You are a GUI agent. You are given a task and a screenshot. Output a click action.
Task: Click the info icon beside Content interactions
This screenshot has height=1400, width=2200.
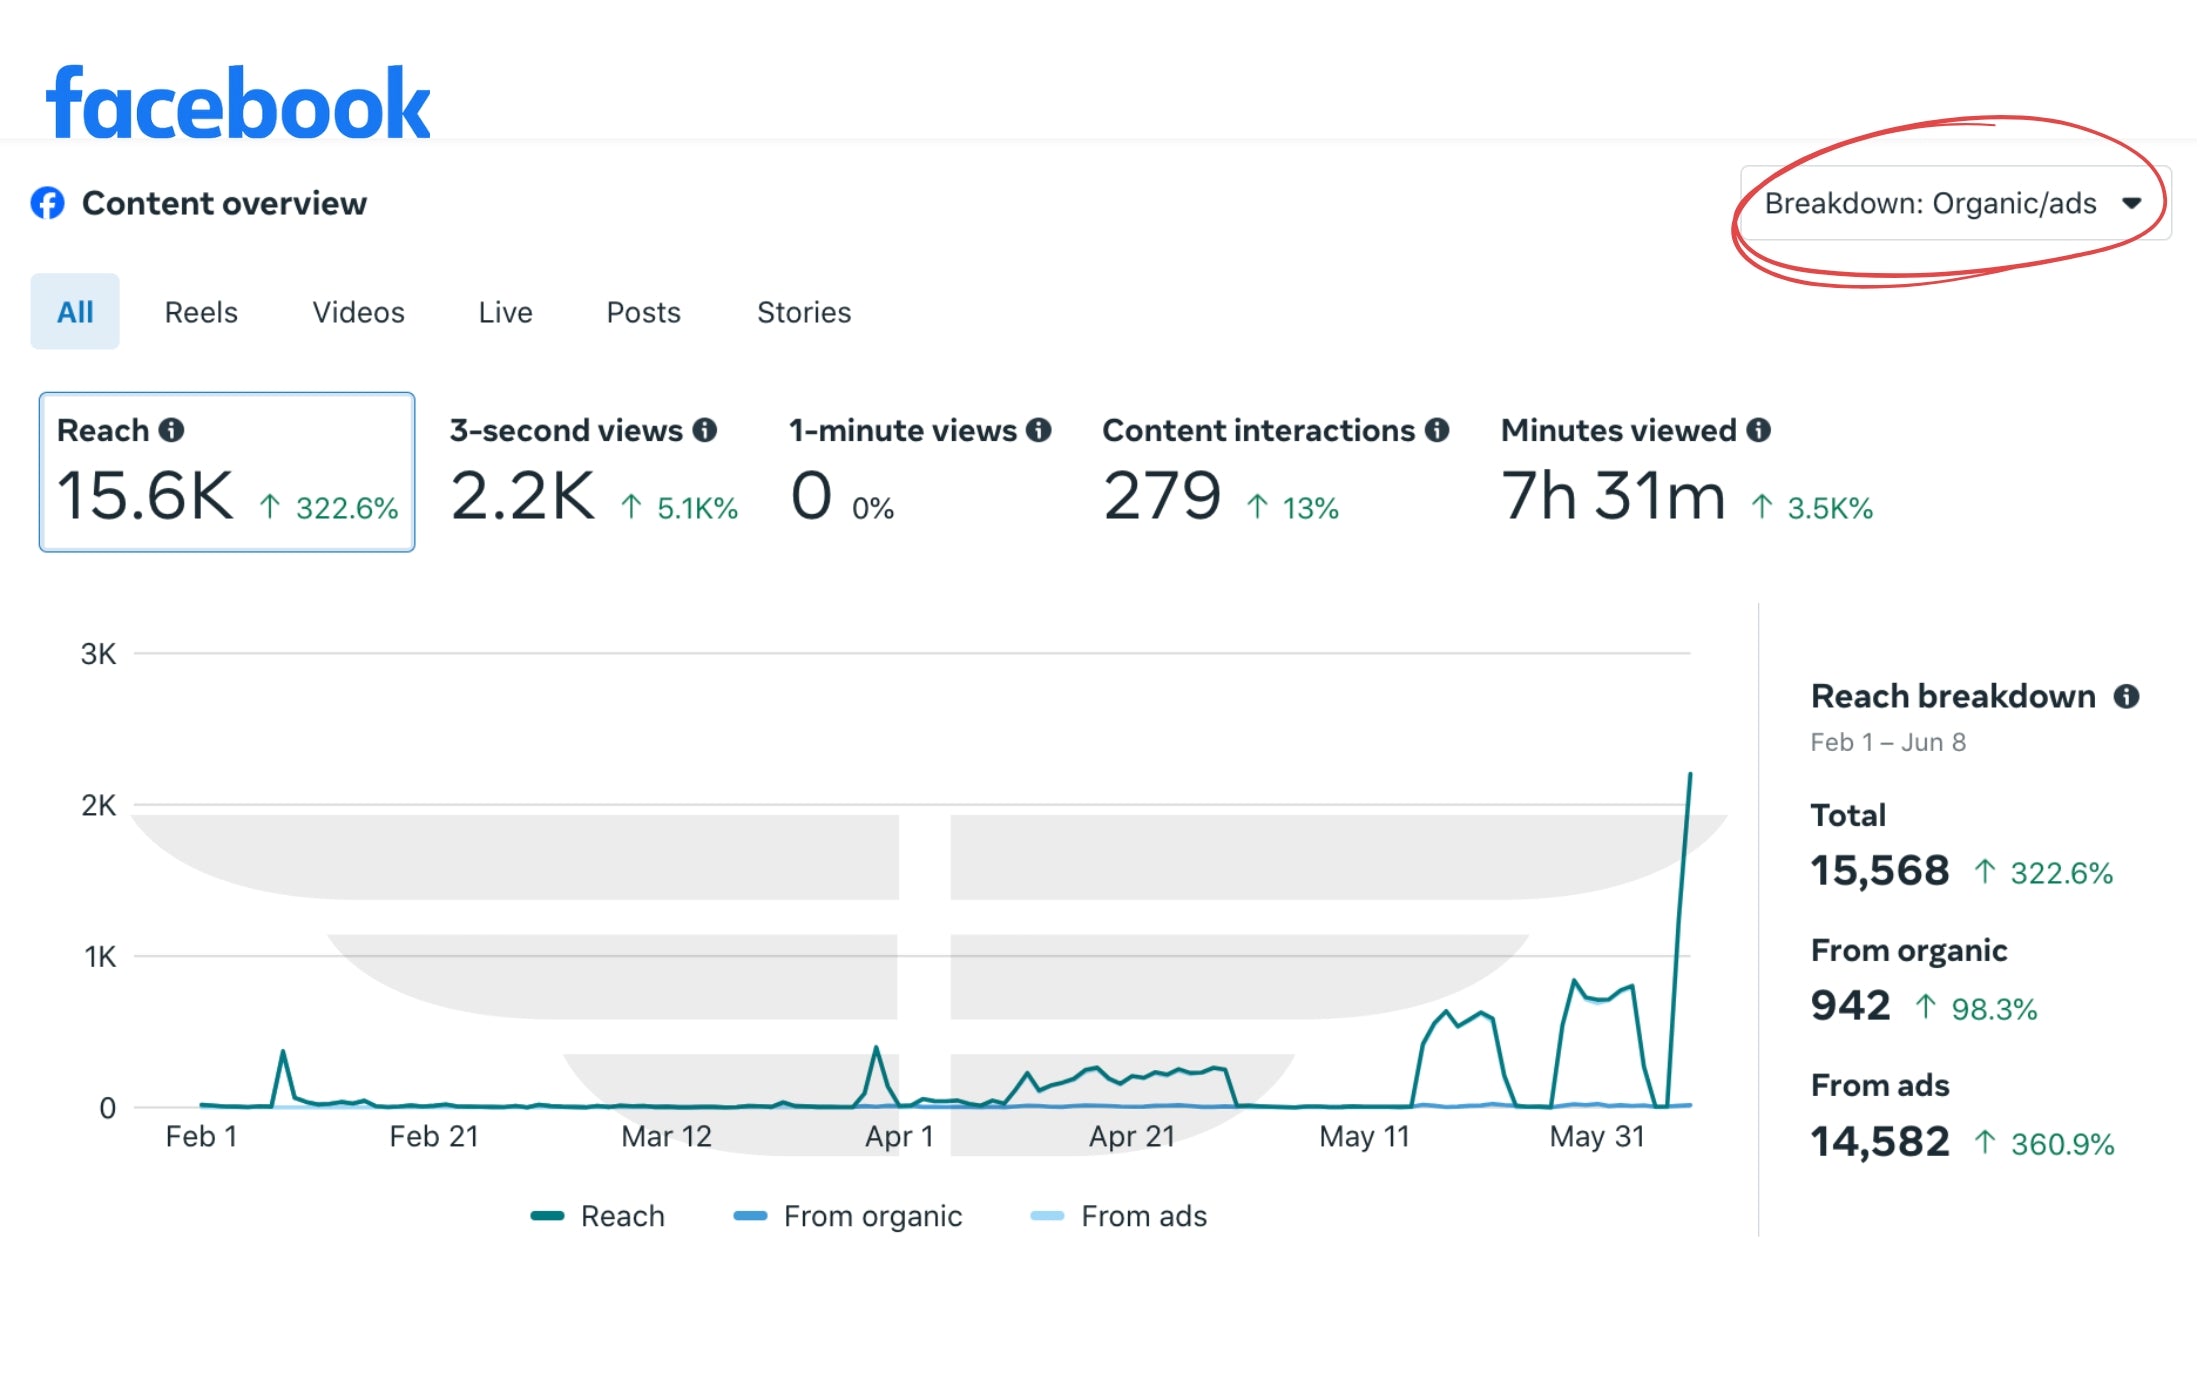(x=1437, y=430)
